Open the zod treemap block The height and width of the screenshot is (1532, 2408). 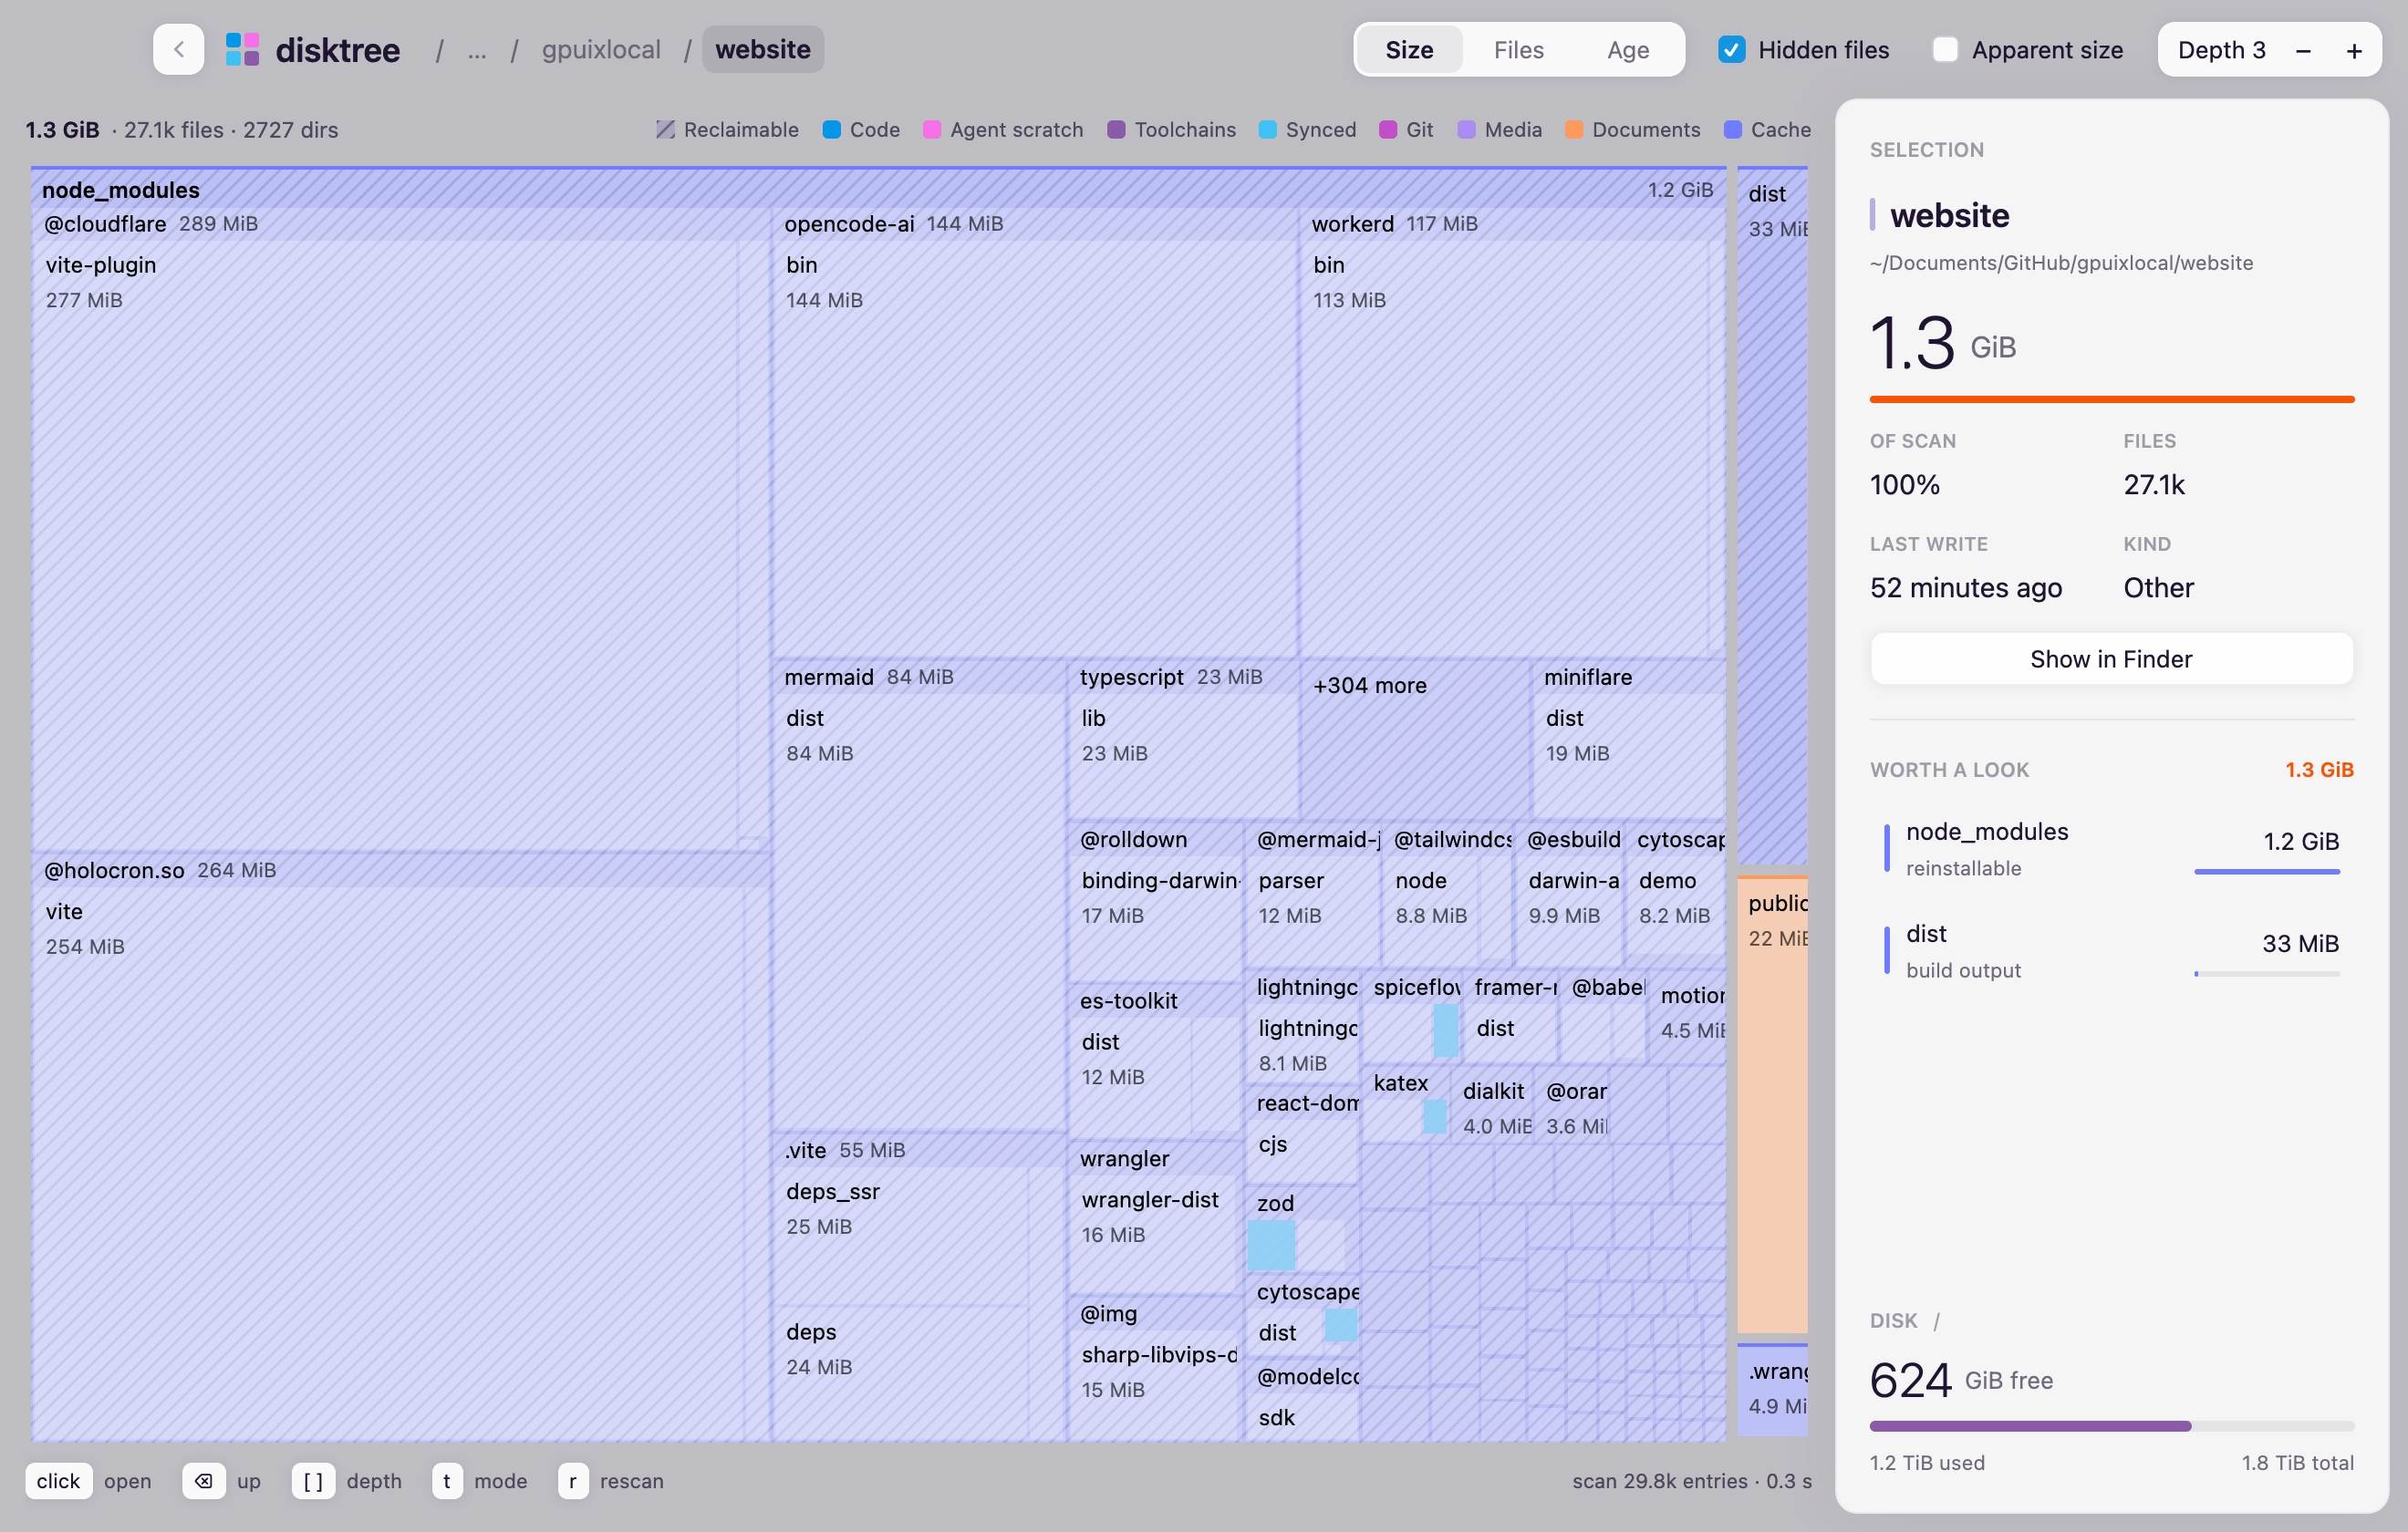pyautogui.click(x=1302, y=1228)
